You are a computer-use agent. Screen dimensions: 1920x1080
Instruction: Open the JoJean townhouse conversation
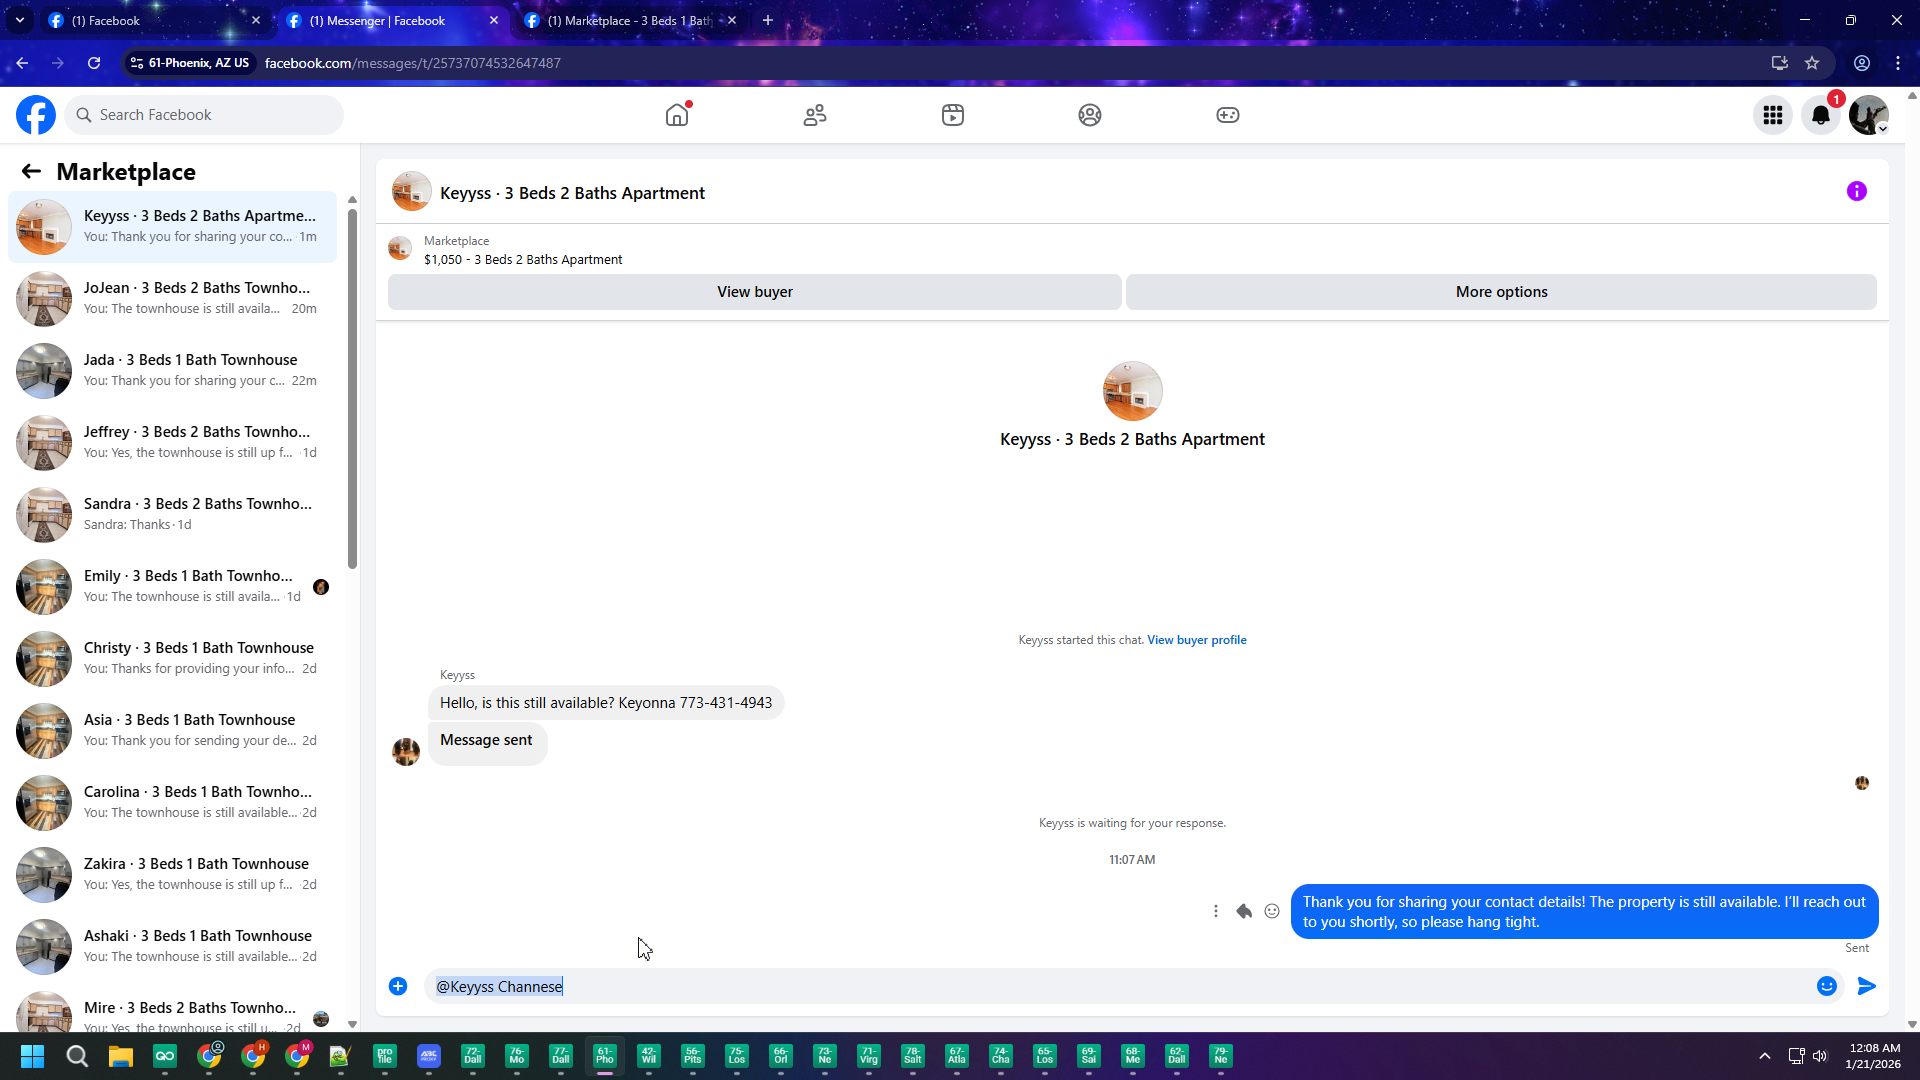coord(172,298)
